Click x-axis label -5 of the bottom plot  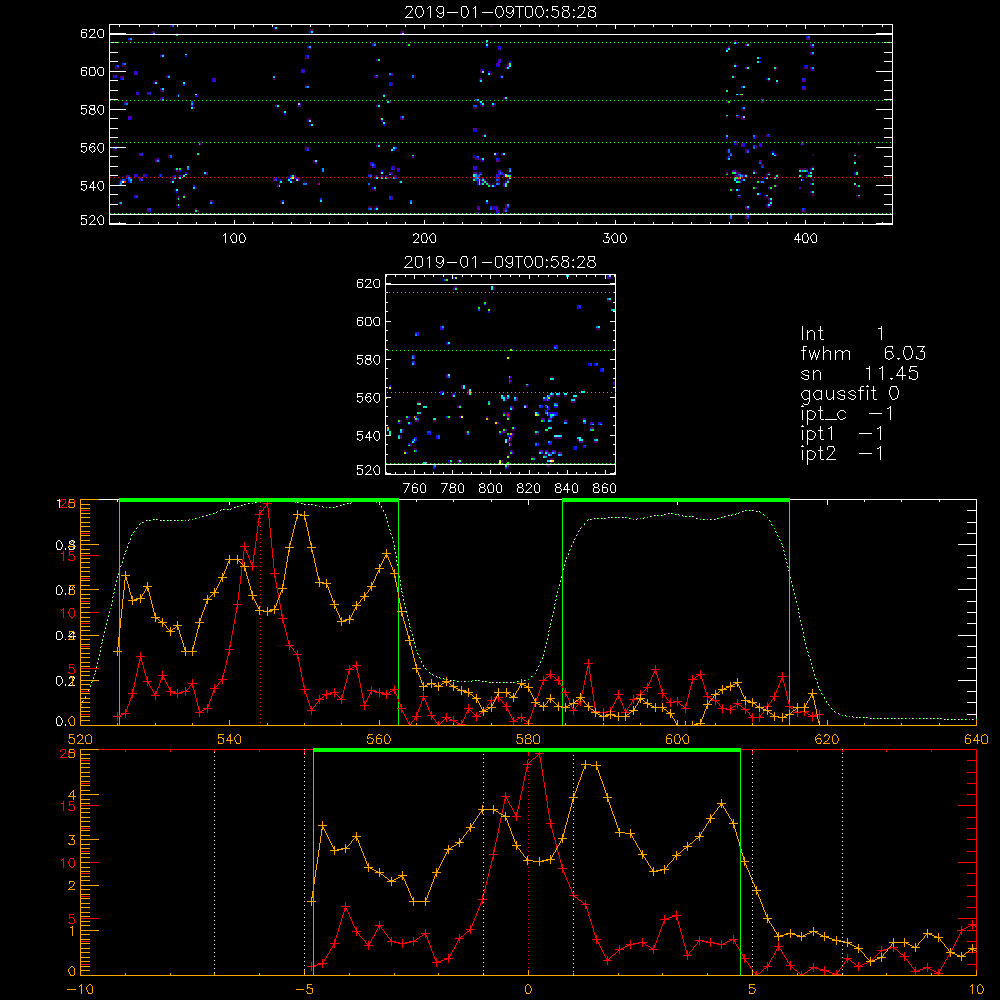click(x=304, y=990)
